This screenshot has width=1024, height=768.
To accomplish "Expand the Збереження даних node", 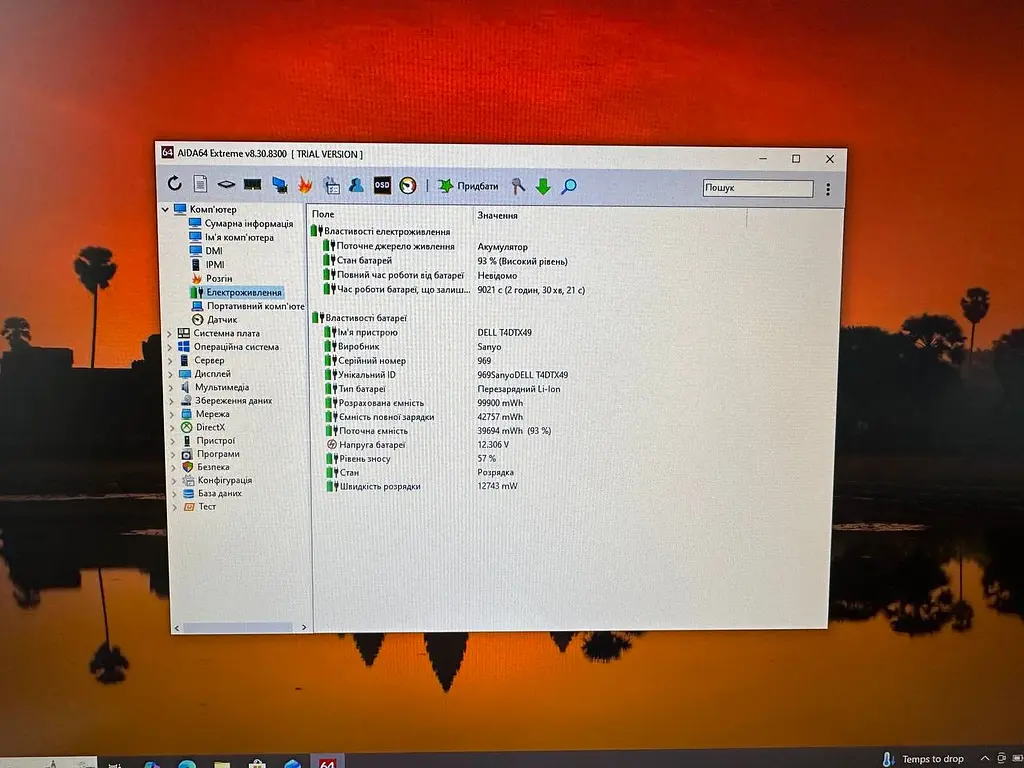I will (x=172, y=401).
